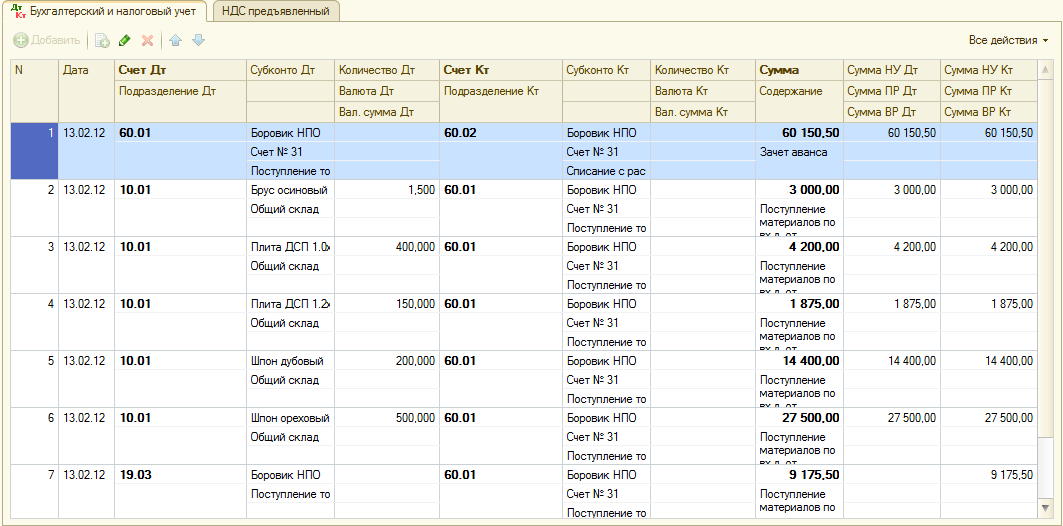Screen dimensions: 1063x526
Task: Click the Подразделение Дт header cell
Action: (x=180, y=92)
